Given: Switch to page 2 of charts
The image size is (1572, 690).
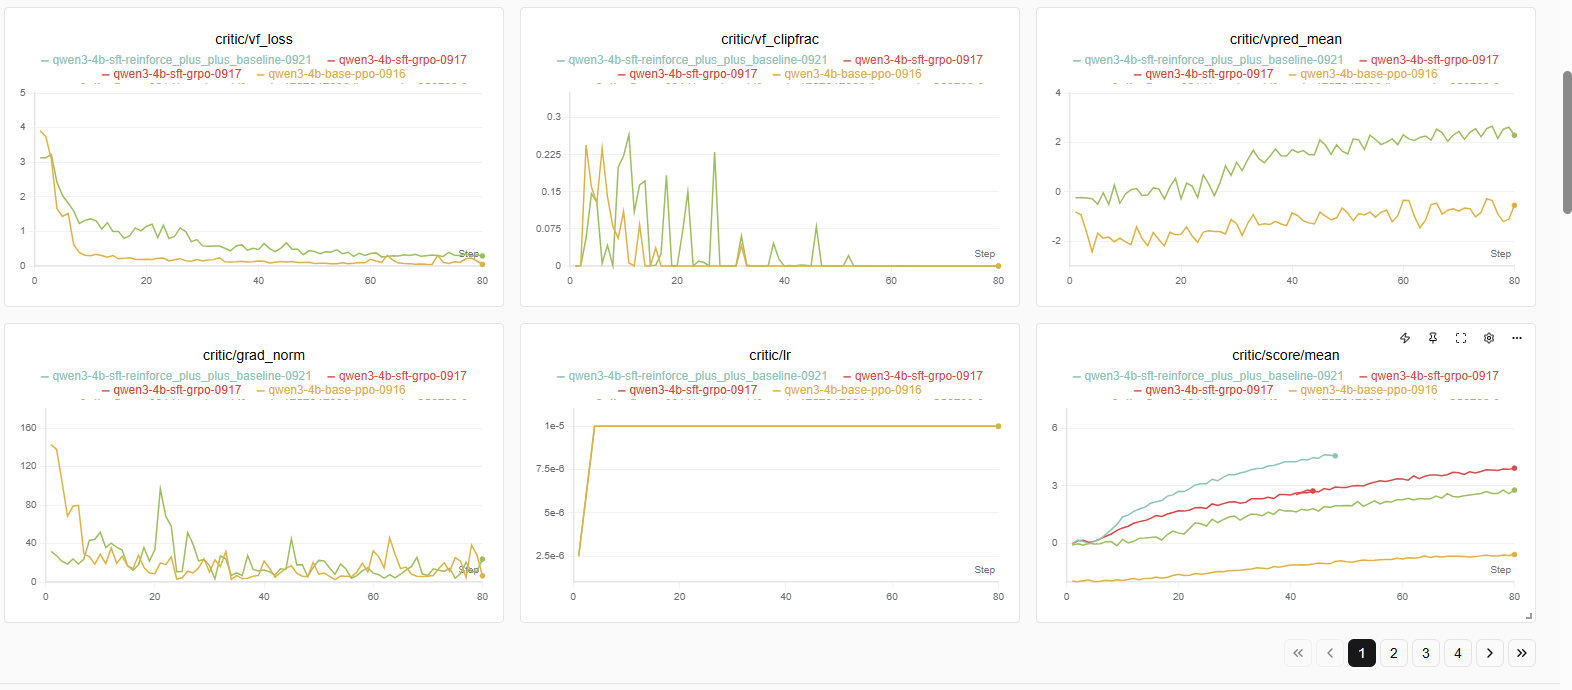Looking at the screenshot, I should [1394, 653].
